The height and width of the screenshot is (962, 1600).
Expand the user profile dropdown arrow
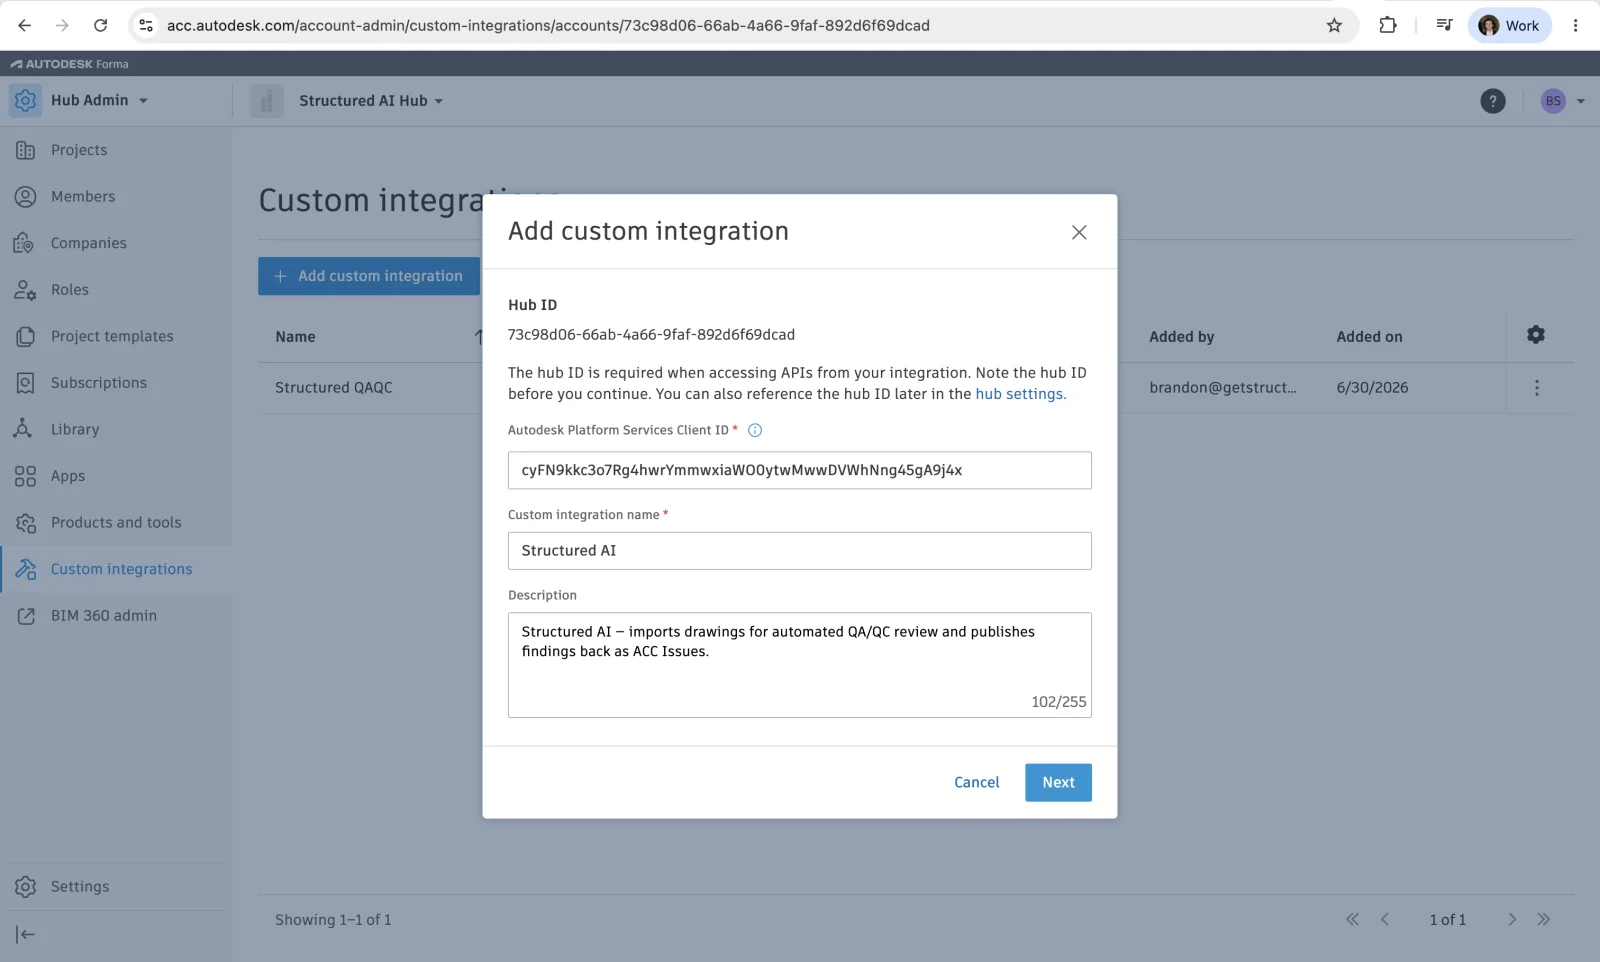1581,101
